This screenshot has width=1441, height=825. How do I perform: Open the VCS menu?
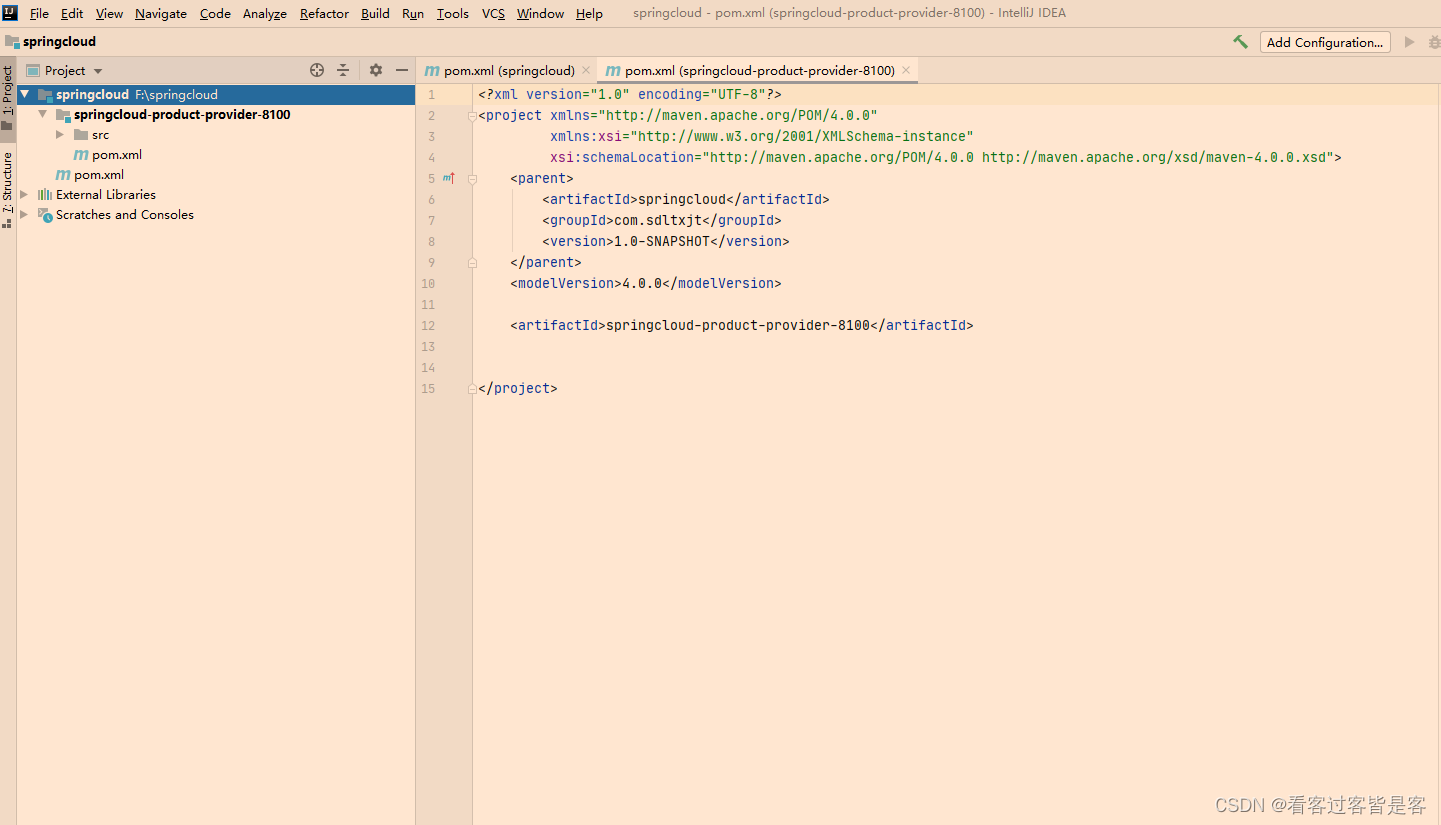(493, 13)
